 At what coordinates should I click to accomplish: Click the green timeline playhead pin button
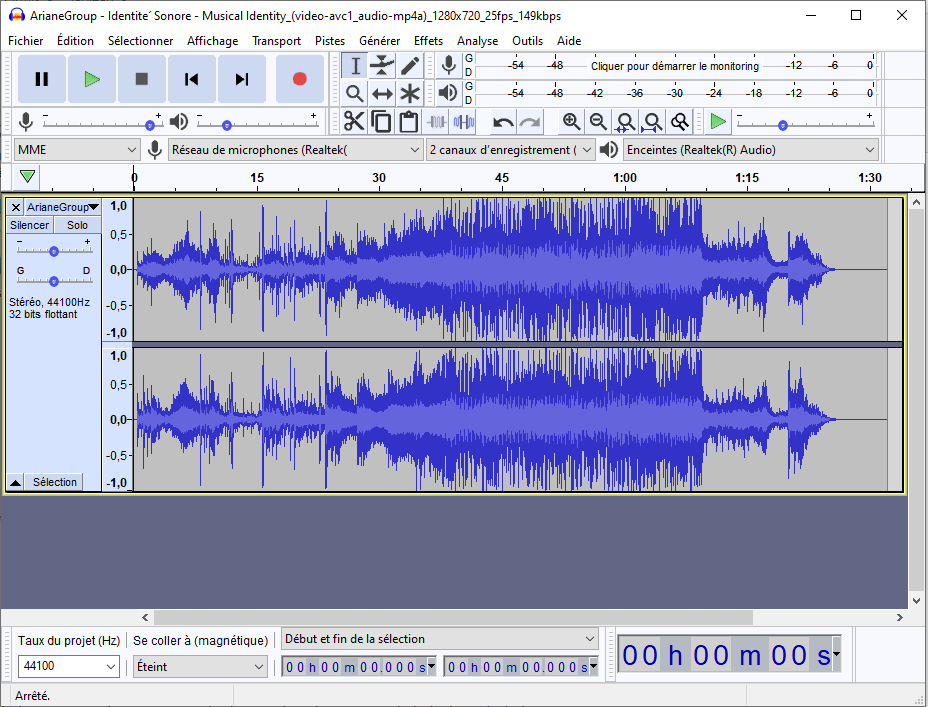(x=27, y=176)
